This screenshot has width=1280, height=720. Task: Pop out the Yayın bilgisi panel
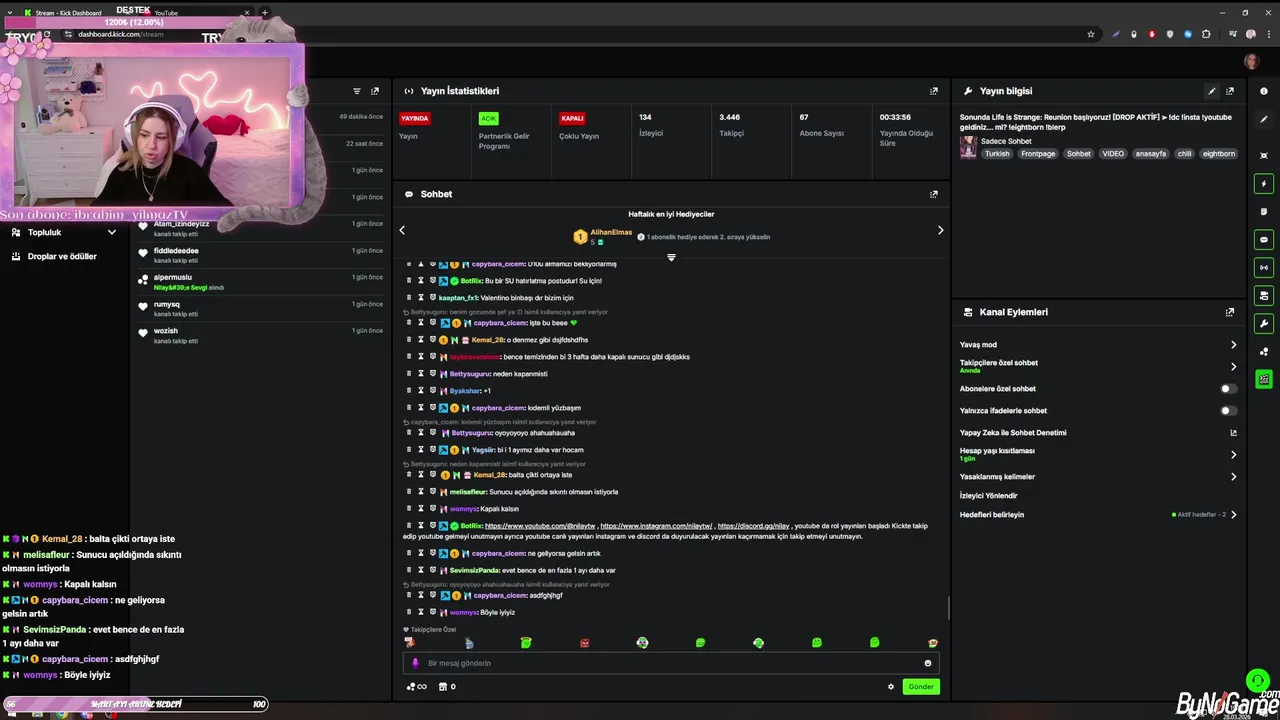pos(1230,91)
